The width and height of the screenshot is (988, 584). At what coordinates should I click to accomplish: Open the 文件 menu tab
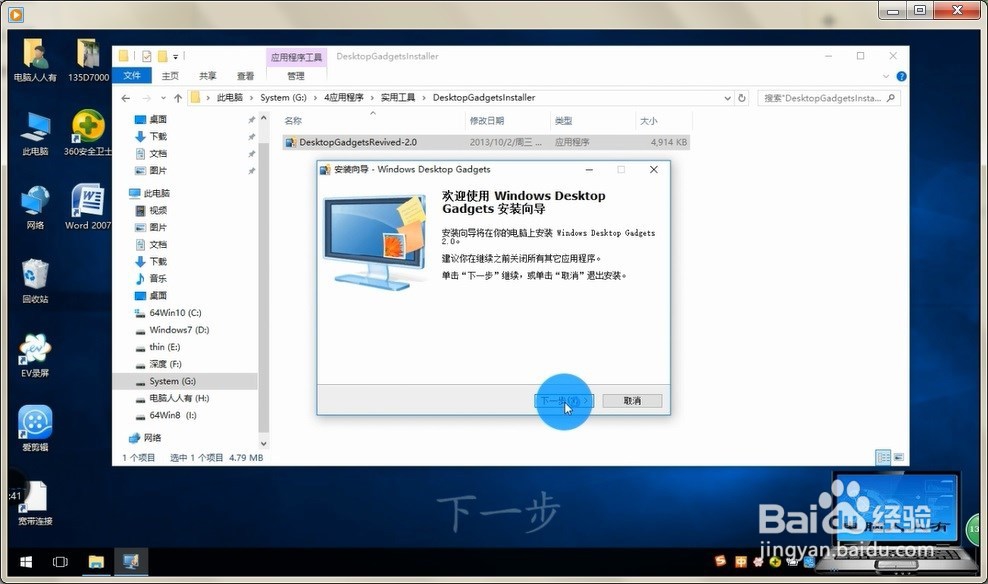[x=132, y=76]
